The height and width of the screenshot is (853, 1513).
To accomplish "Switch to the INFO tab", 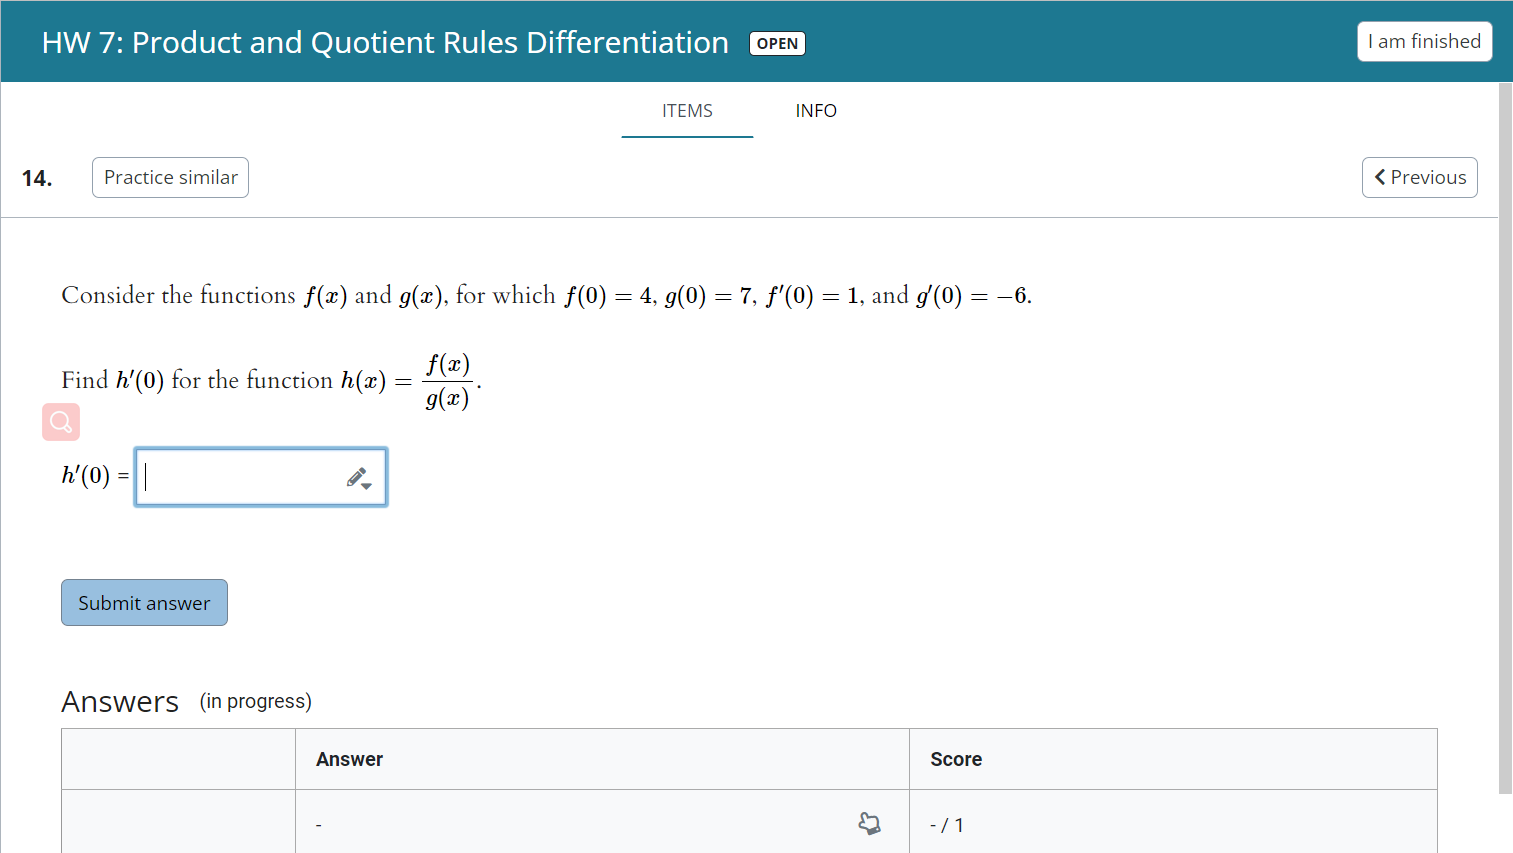I will coord(816,111).
